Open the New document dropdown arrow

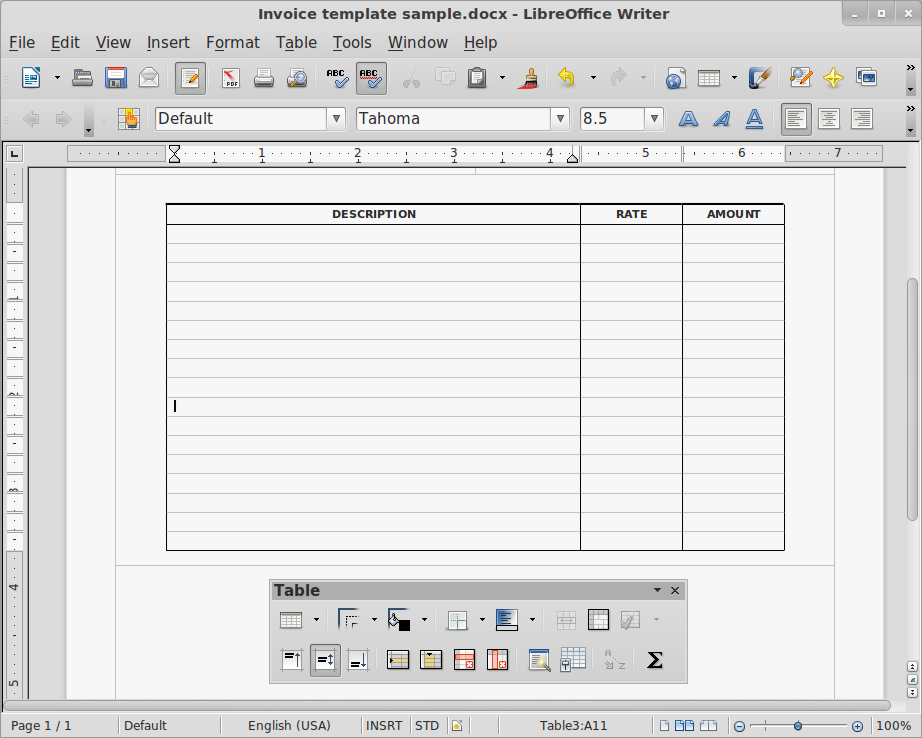pos(57,78)
